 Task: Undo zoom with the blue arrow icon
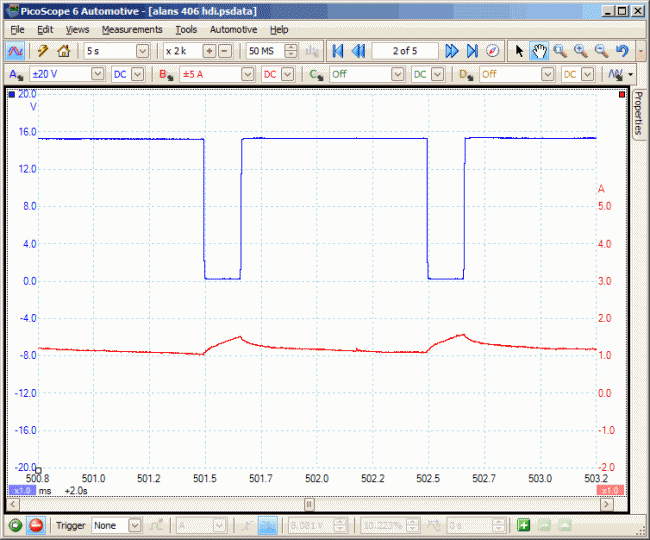[622, 51]
